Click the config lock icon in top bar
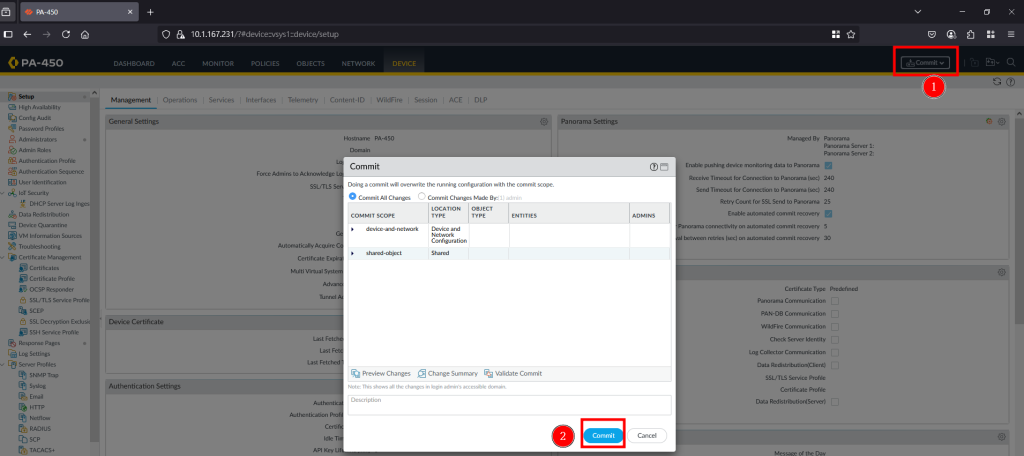The image size is (1024, 456). tap(974, 63)
